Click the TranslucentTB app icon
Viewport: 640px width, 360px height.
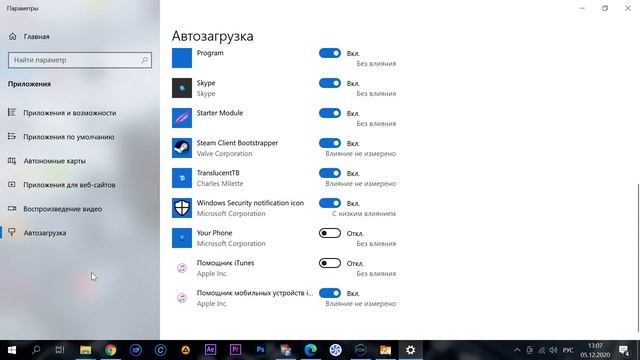click(182, 178)
